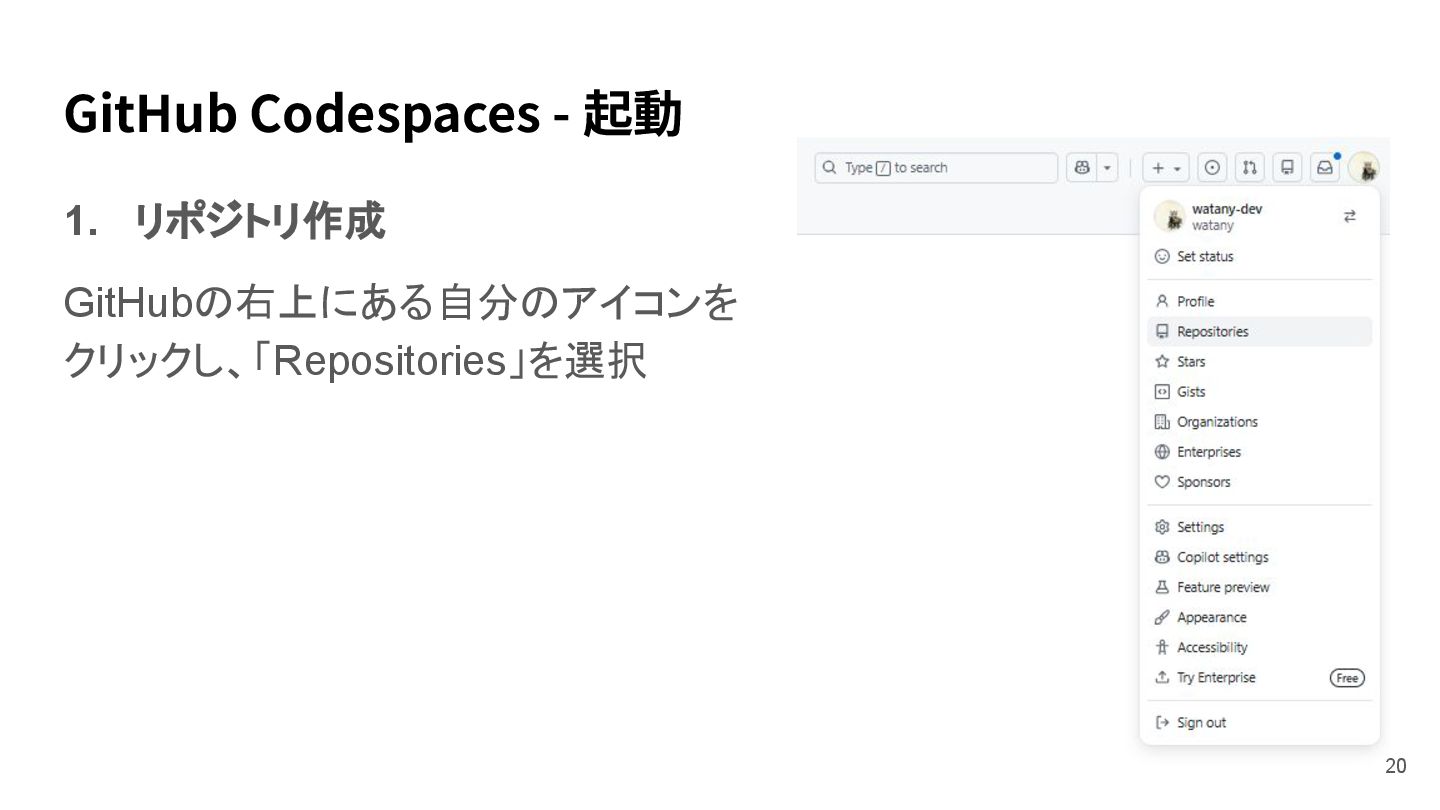Expand the plus create-new dropdown
1440x810 pixels.
1167,168
